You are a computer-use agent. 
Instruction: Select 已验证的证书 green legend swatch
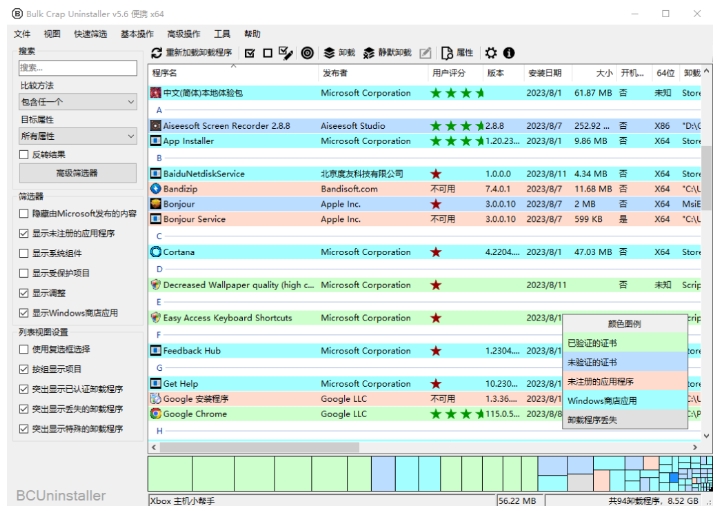(625, 343)
